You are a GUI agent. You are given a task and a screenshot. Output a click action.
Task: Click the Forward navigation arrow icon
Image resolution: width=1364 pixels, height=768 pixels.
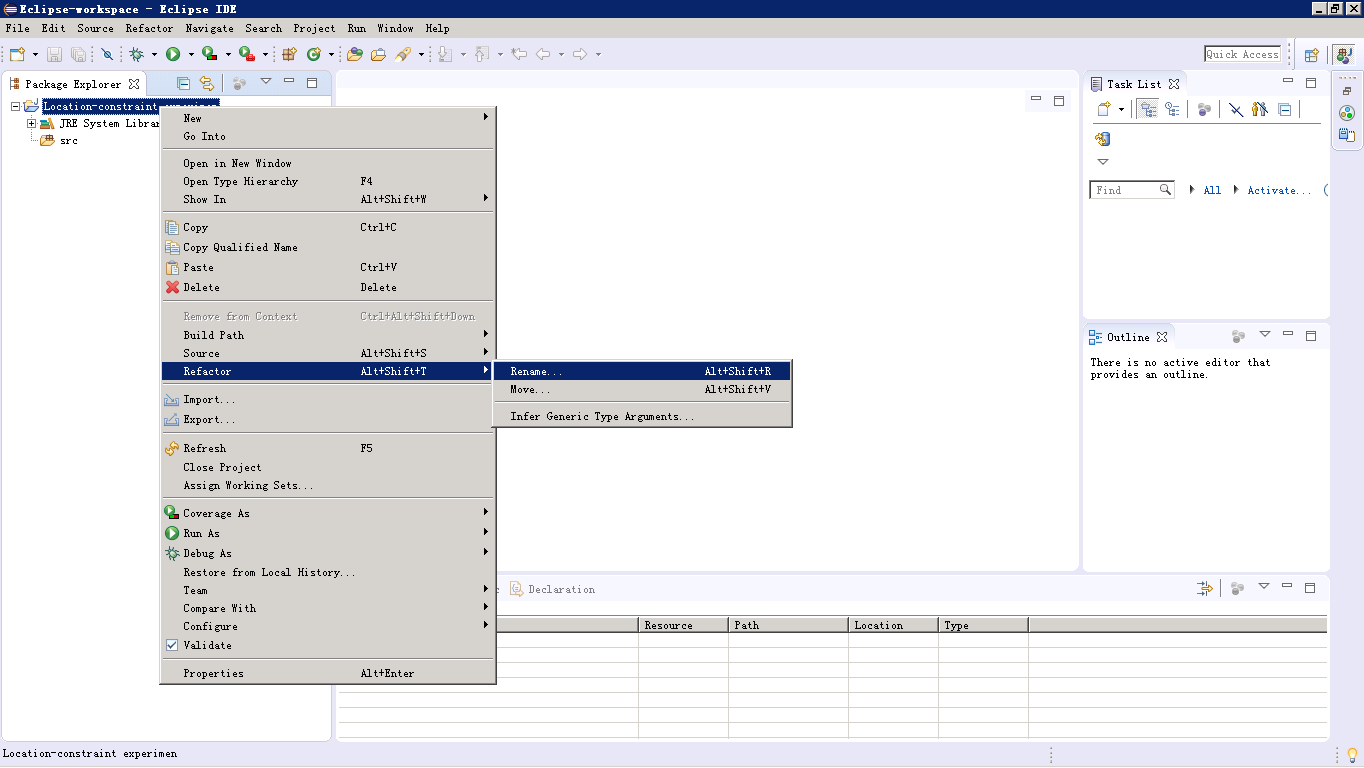(580, 54)
